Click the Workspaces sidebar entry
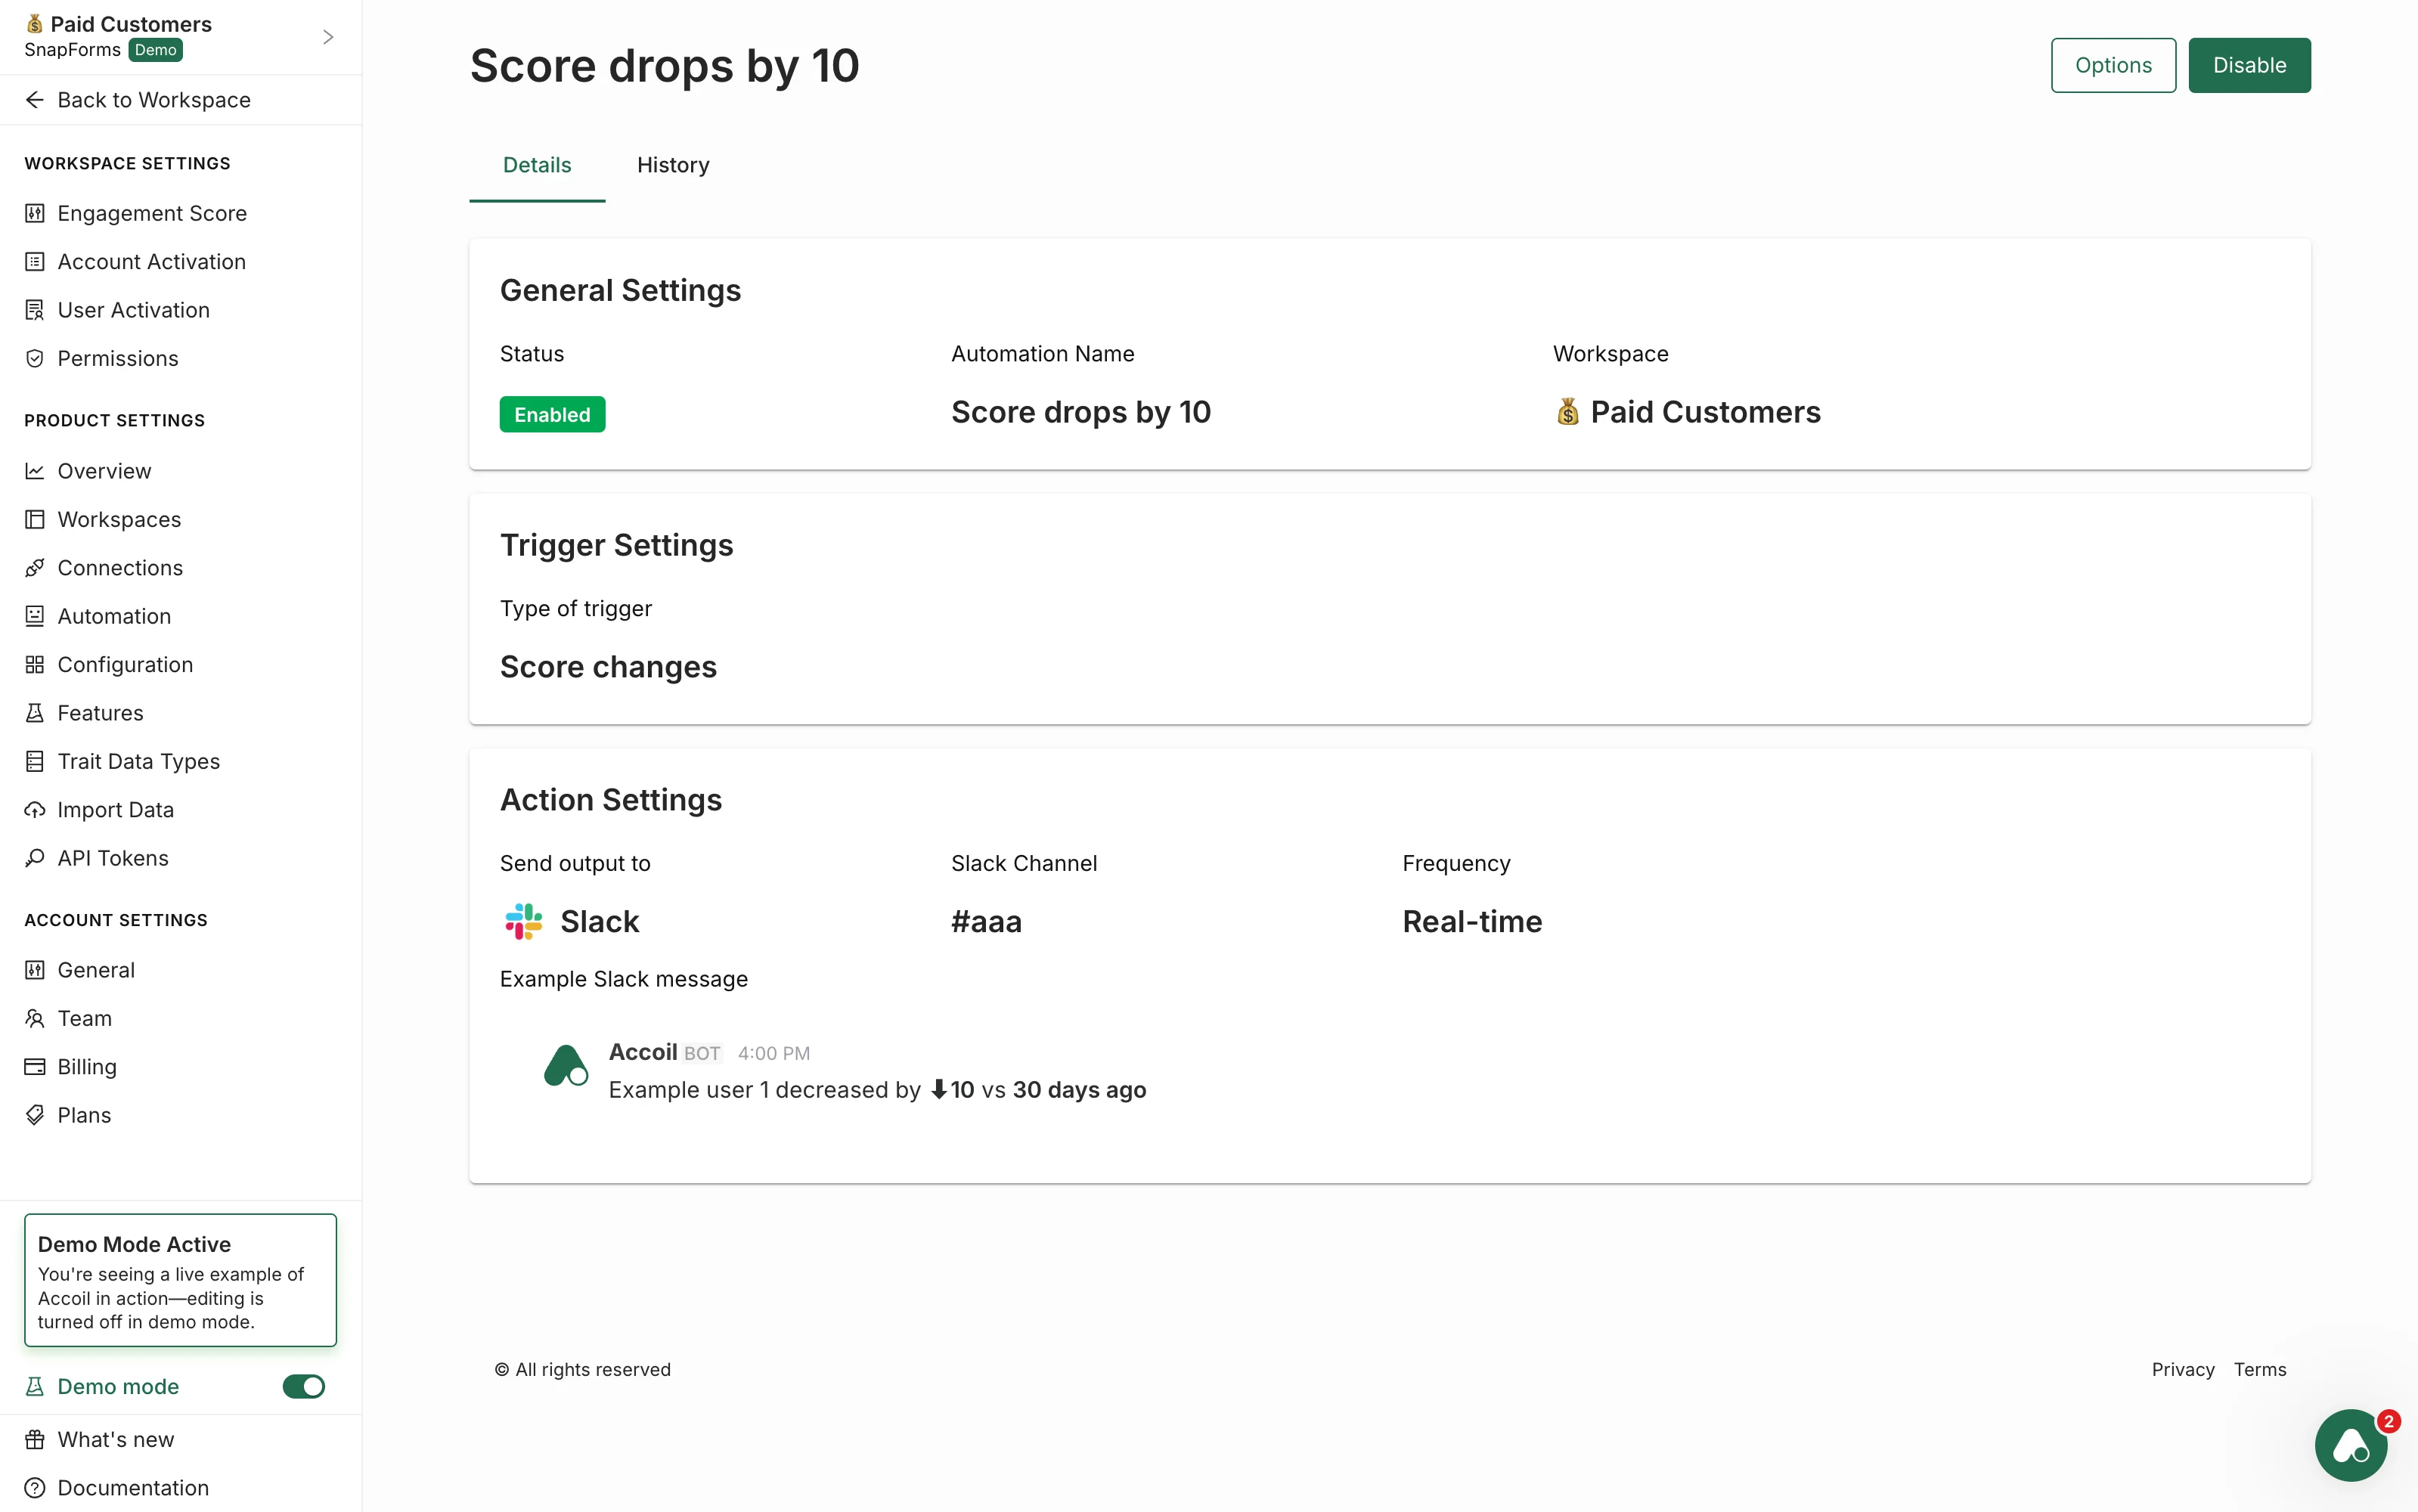The height and width of the screenshot is (1512, 2418). point(119,519)
